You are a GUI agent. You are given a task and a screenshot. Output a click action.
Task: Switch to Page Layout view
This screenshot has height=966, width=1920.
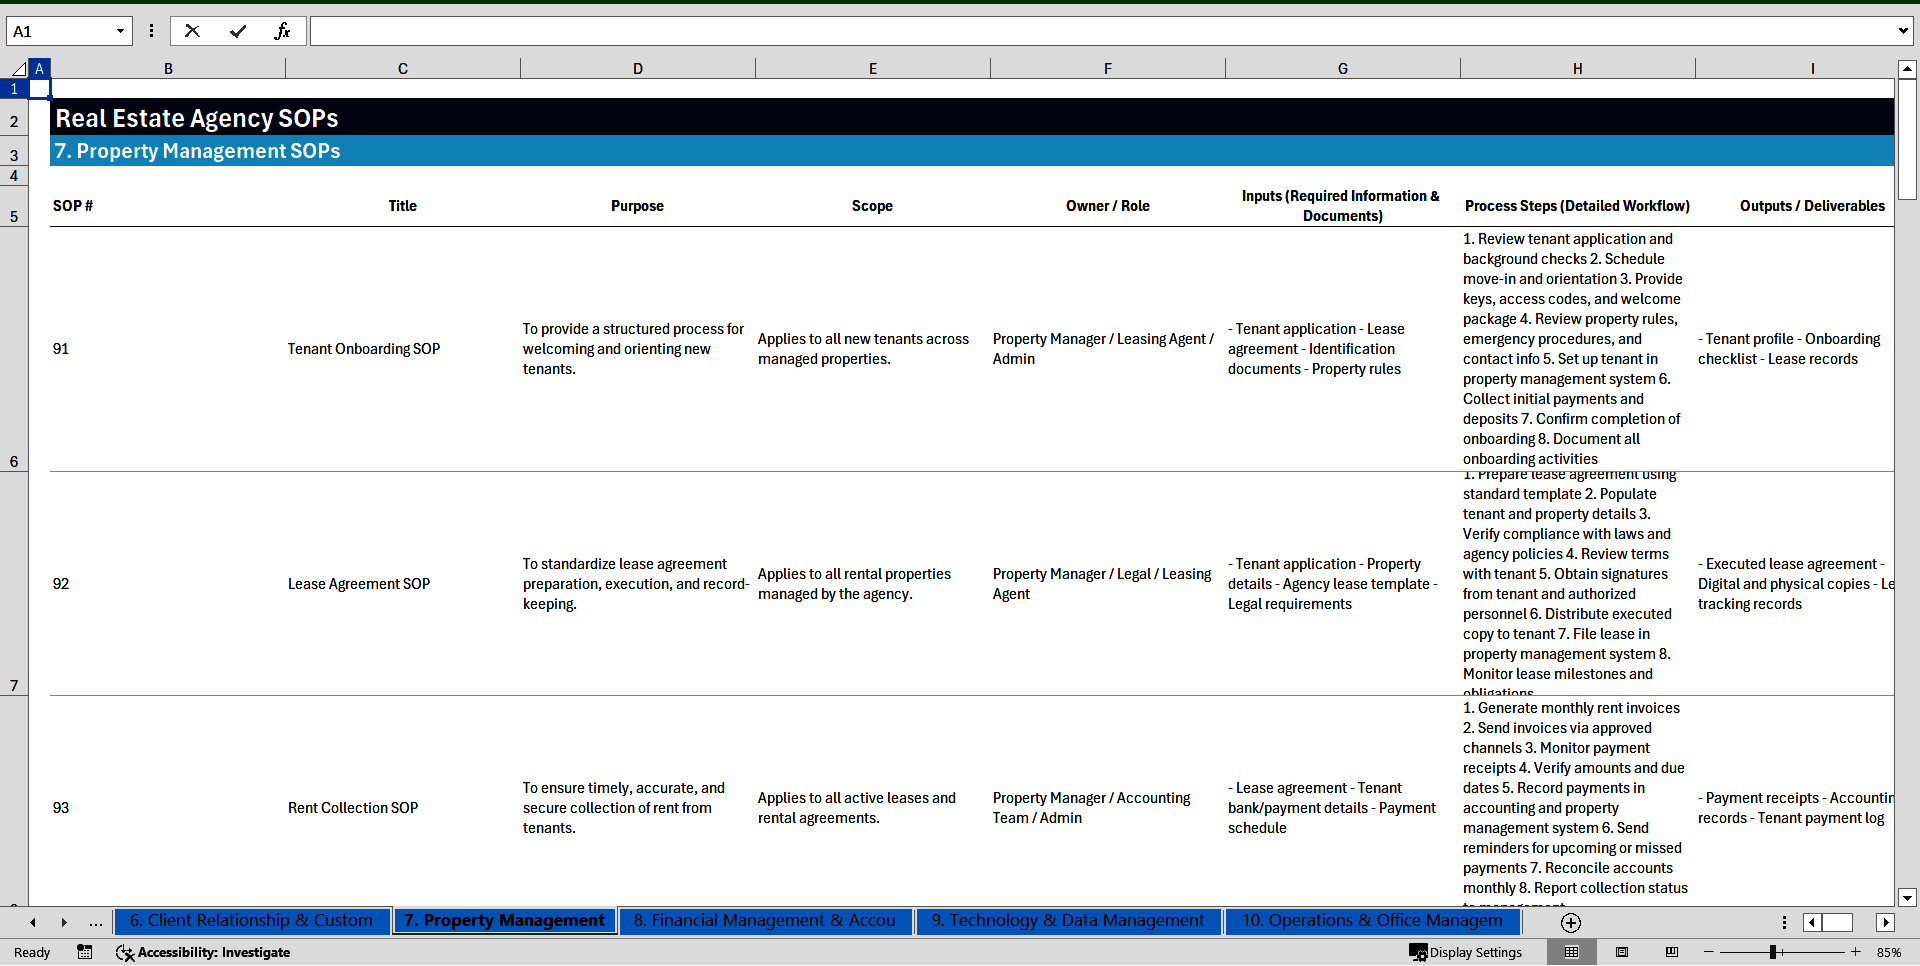(1622, 952)
